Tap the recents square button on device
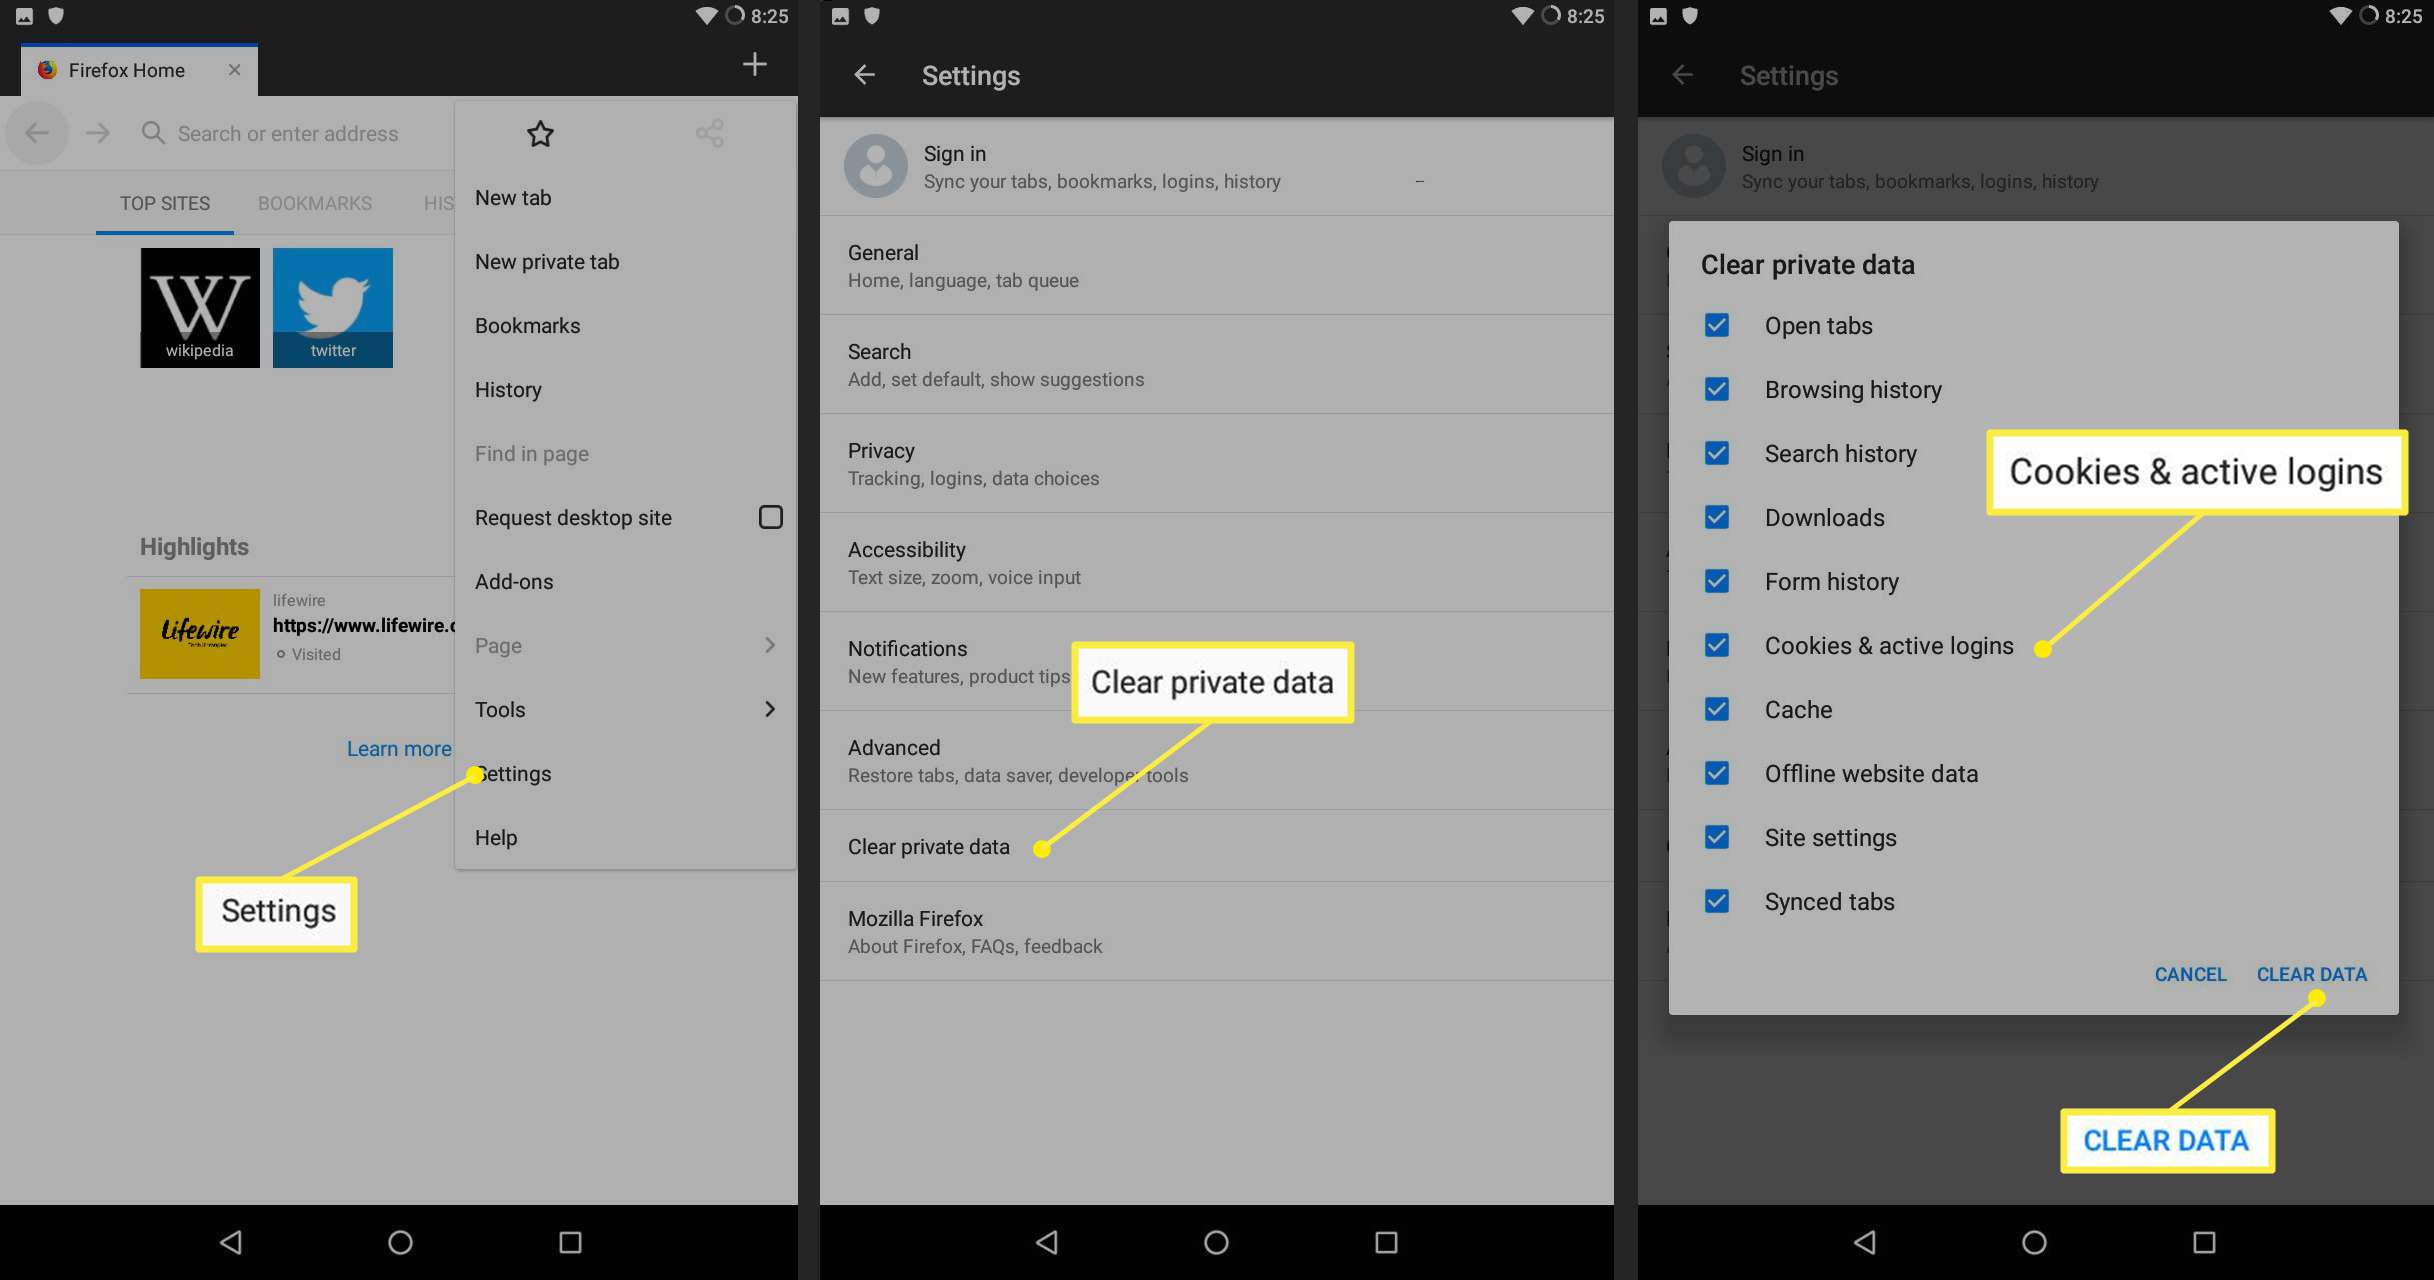2434x1280 pixels. point(570,1240)
